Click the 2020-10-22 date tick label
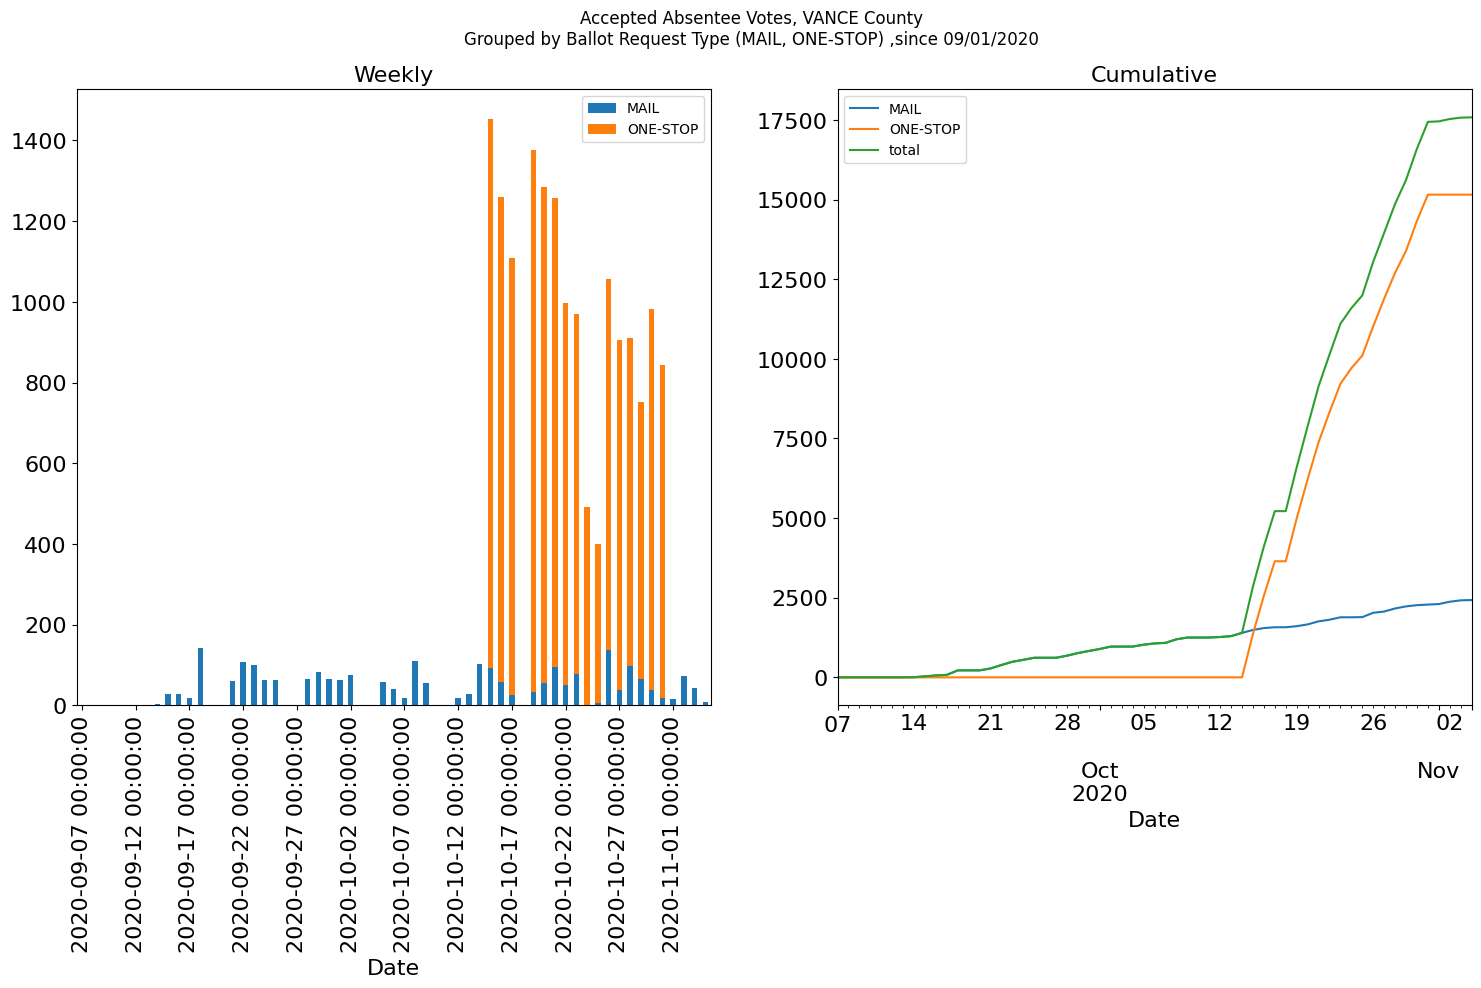The height and width of the screenshot is (988, 1481). point(564,832)
